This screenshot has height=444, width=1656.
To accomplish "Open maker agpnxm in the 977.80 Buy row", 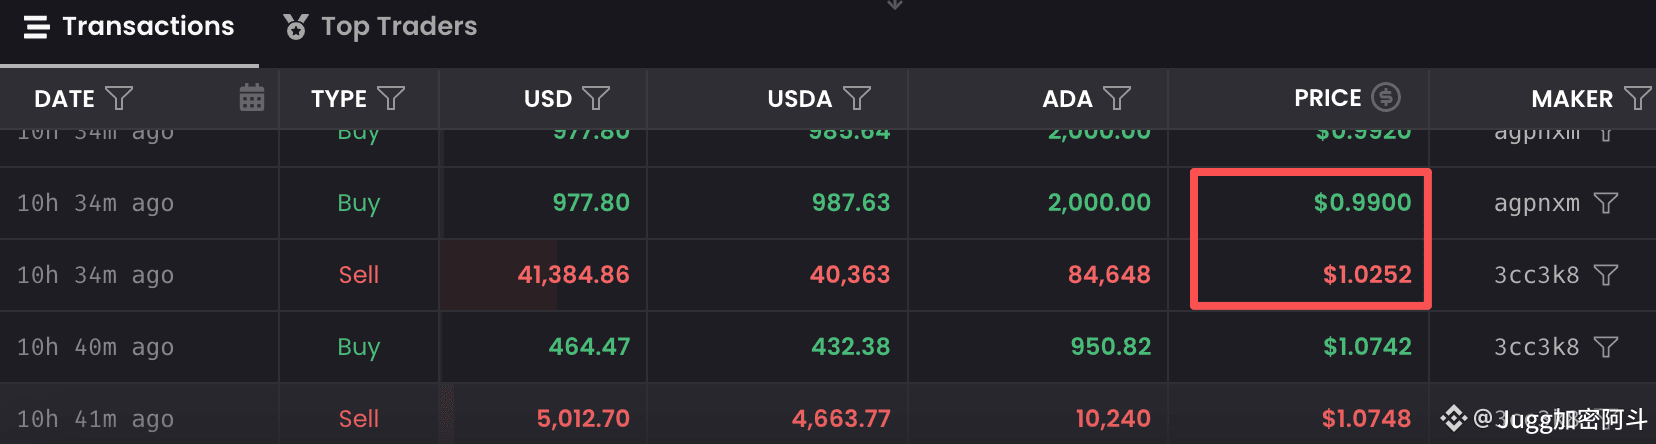I will [1536, 203].
